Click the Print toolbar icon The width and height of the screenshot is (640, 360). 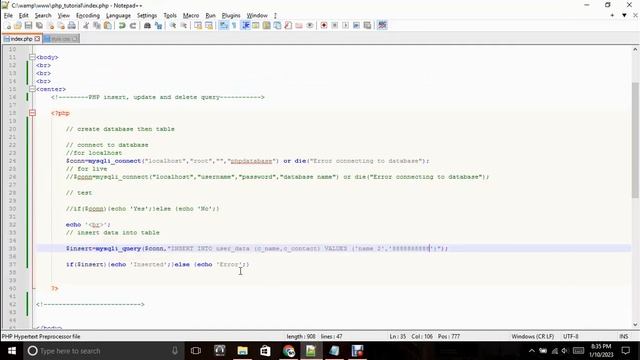72,26
